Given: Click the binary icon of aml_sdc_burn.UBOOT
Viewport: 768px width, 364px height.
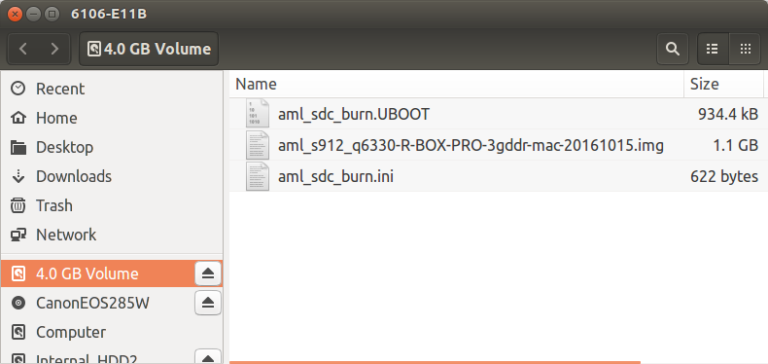Looking at the screenshot, I should click(x=258, y=114).
